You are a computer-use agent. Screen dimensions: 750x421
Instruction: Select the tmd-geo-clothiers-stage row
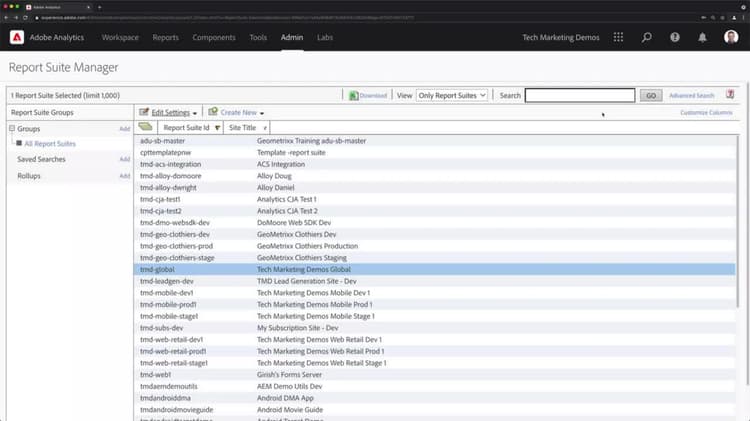pos(434,257)
